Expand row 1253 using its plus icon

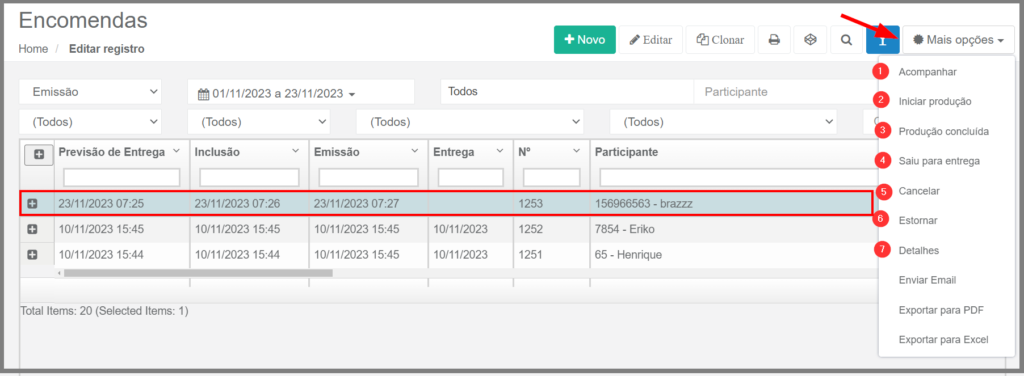pyautogui.click(x=32, y=204)
